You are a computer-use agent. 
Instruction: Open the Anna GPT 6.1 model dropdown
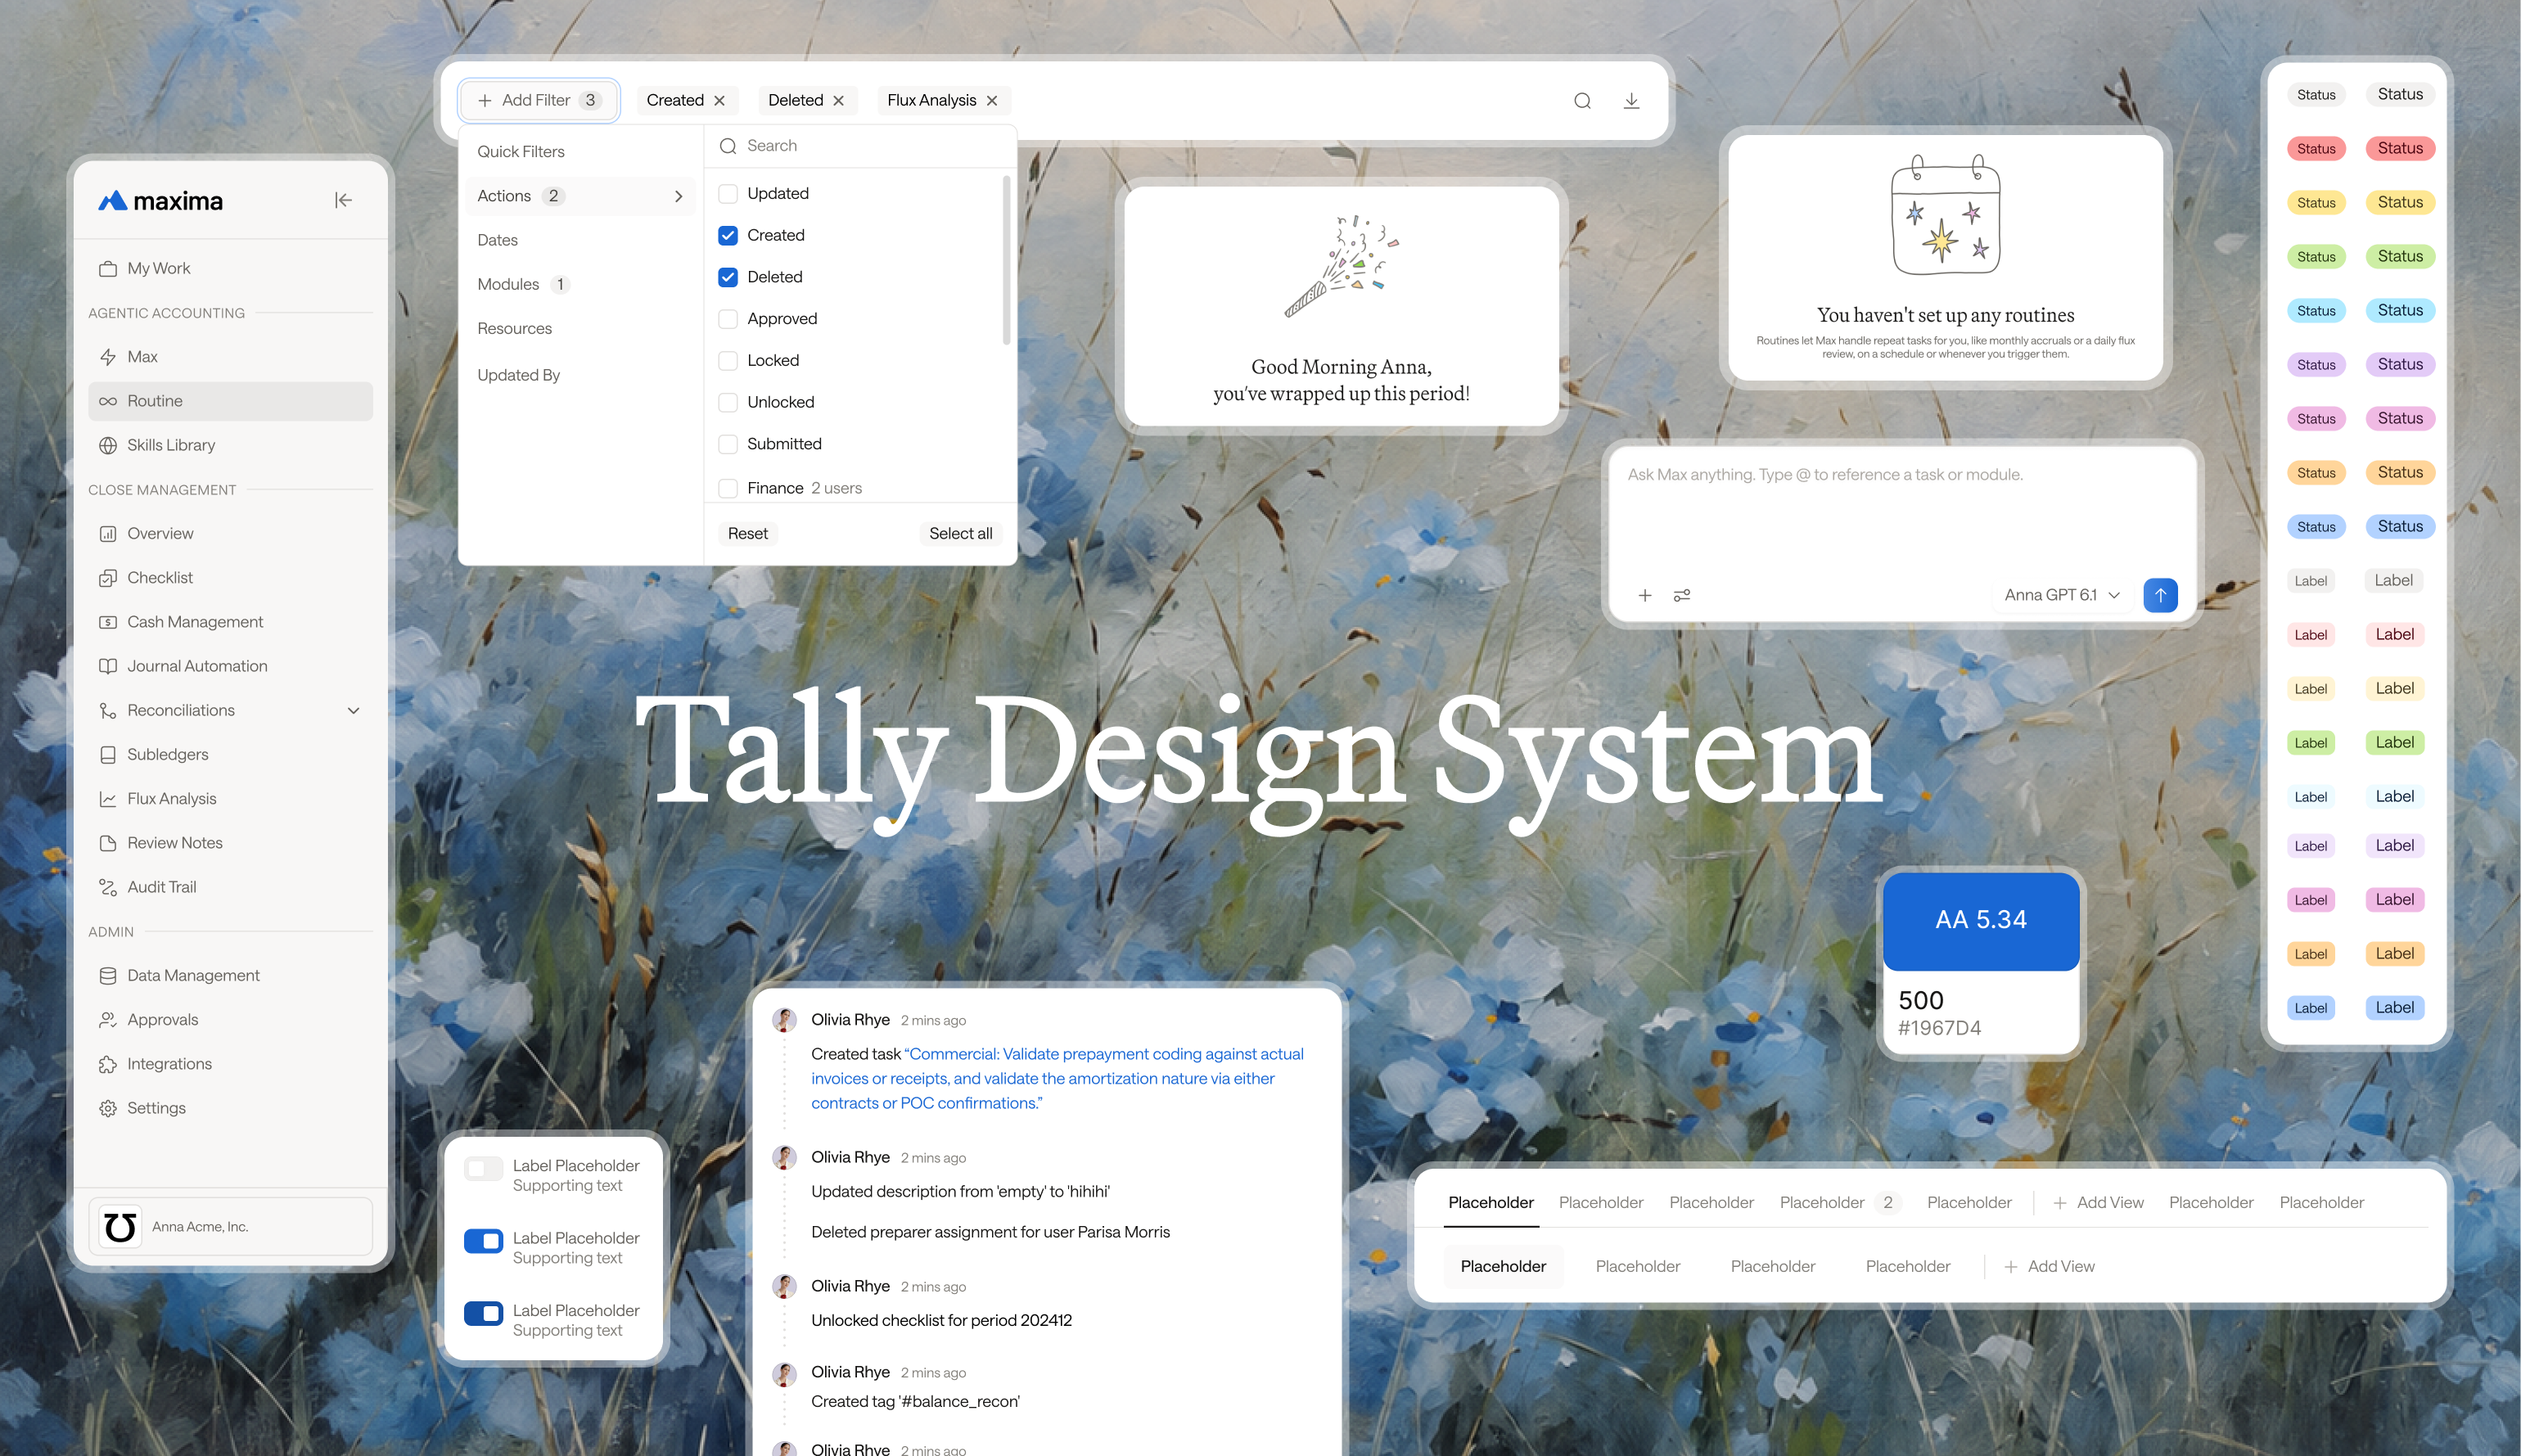click(2061, 595)
